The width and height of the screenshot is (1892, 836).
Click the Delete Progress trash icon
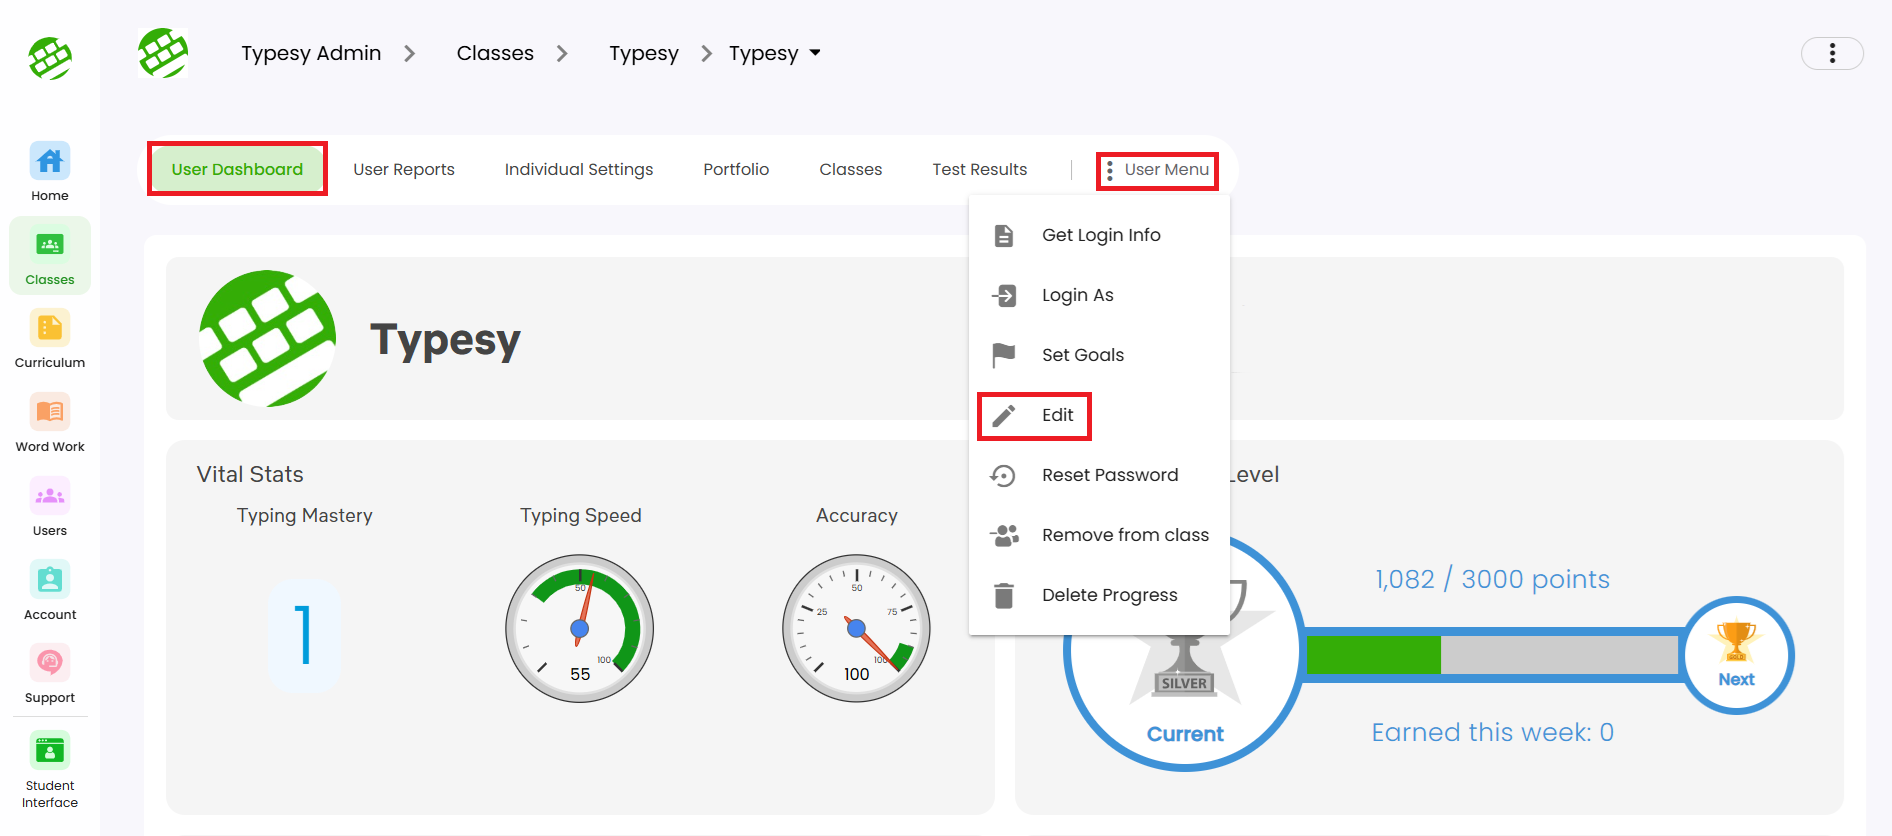pos(1004,595)
